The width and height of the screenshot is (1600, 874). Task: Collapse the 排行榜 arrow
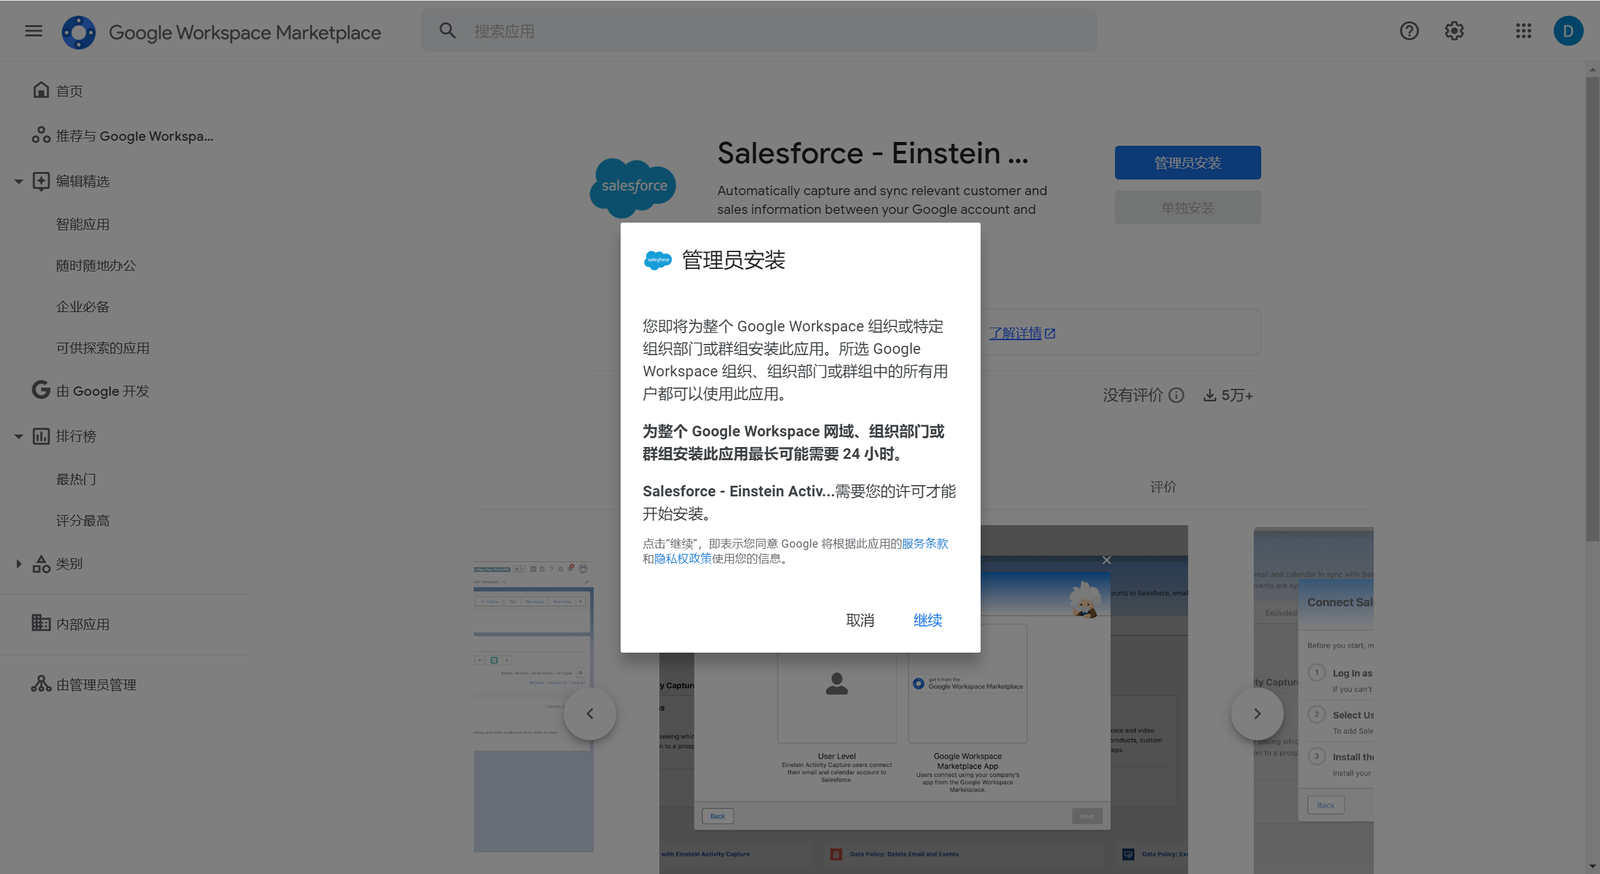pos(18,436)
